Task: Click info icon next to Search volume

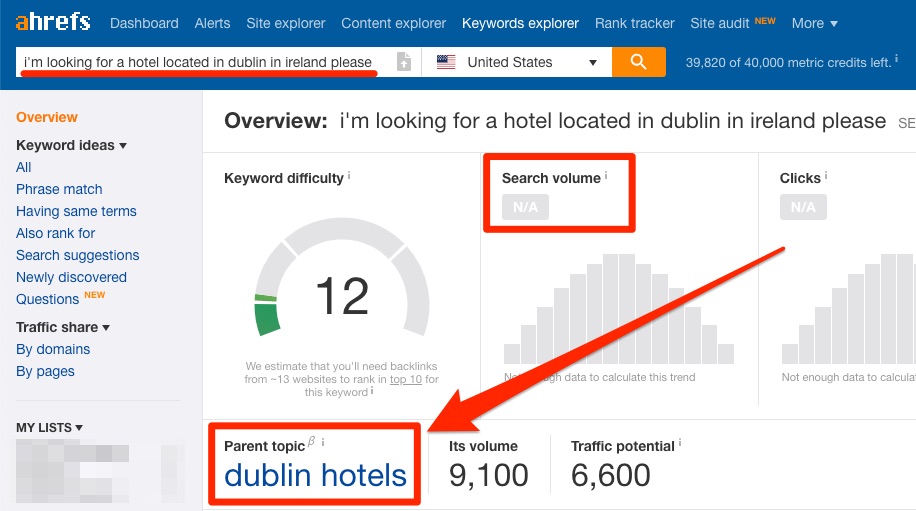Action: coord(606,175)
